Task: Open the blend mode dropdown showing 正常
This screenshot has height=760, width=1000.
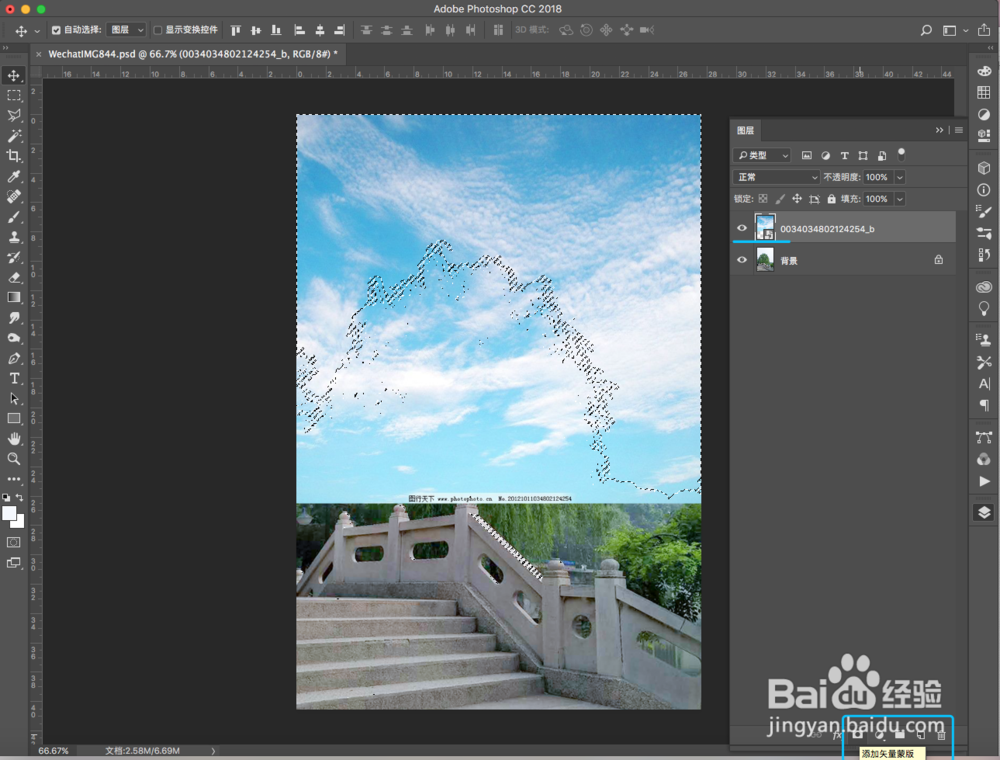Action: coord(776,177)
